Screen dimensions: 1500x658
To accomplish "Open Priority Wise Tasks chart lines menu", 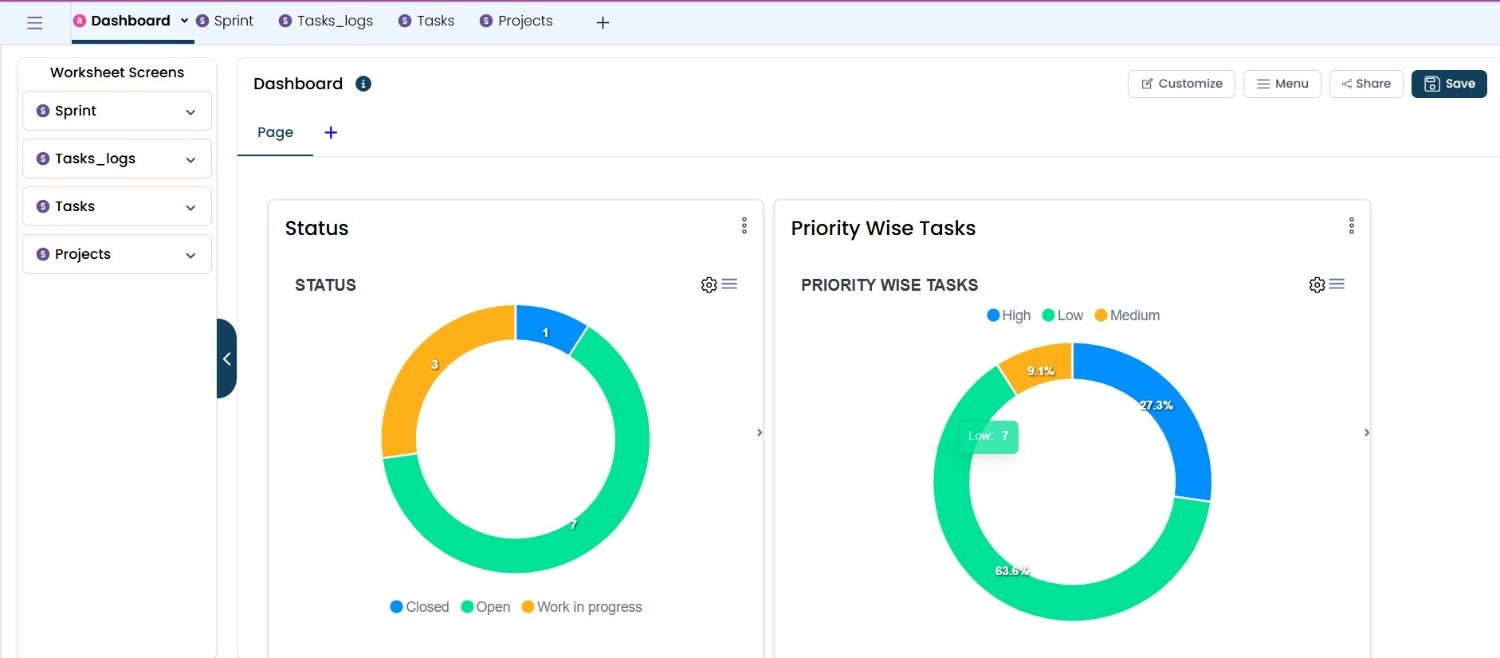I will pos(1337,285).
